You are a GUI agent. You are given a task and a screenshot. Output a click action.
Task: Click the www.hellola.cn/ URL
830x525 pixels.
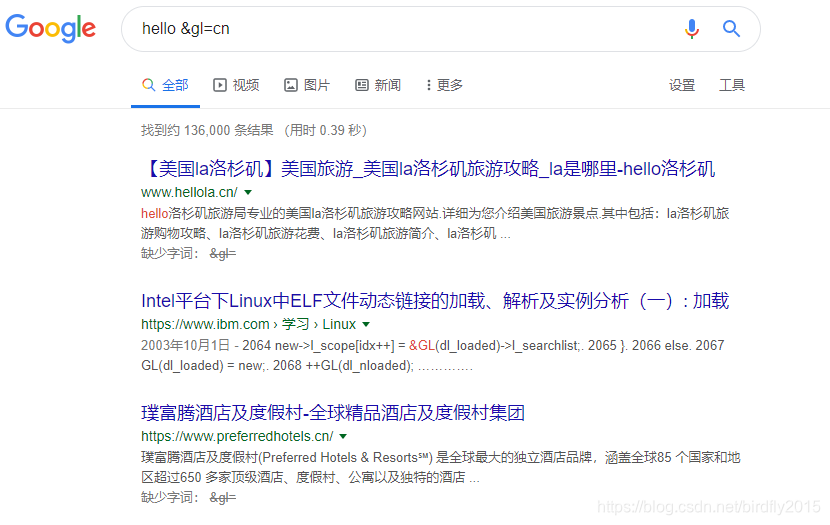[x=190, y=192]
